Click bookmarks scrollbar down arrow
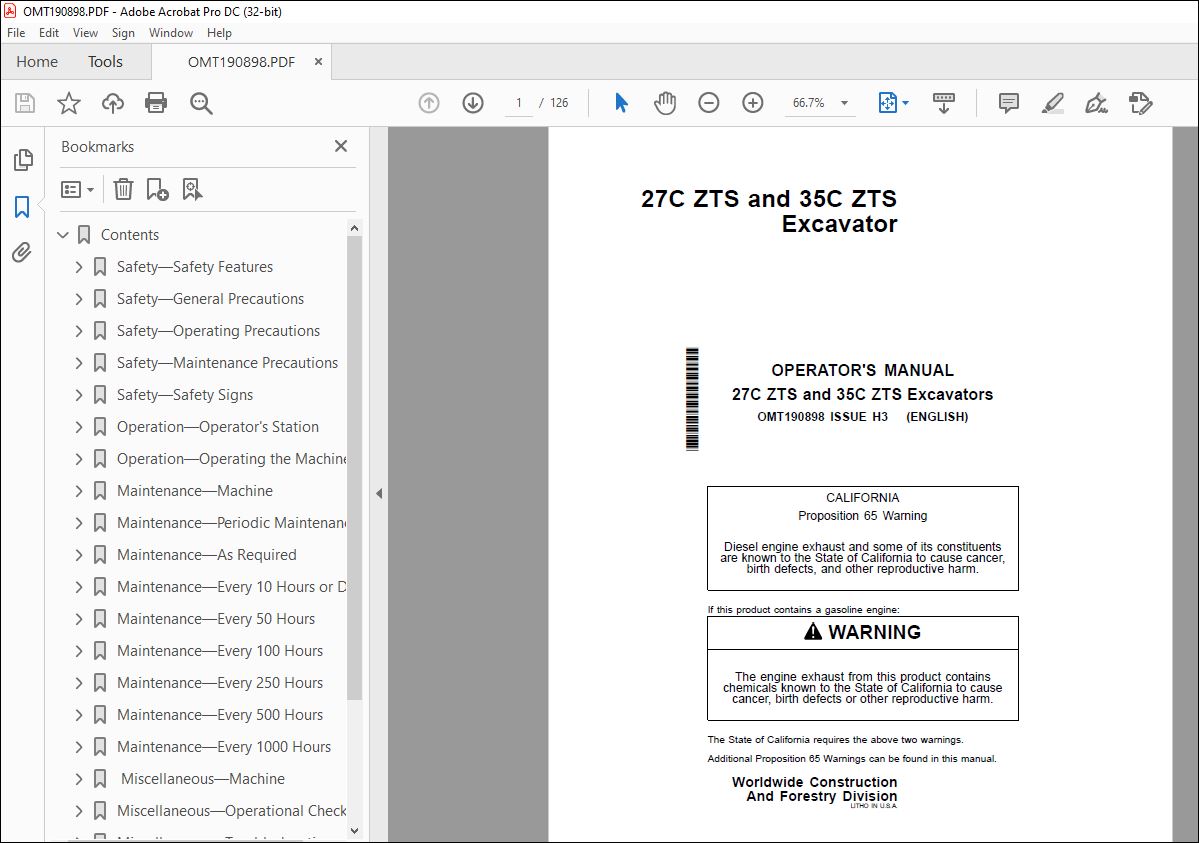This screenshot has height=843, width=1199. tap(354, 831)
